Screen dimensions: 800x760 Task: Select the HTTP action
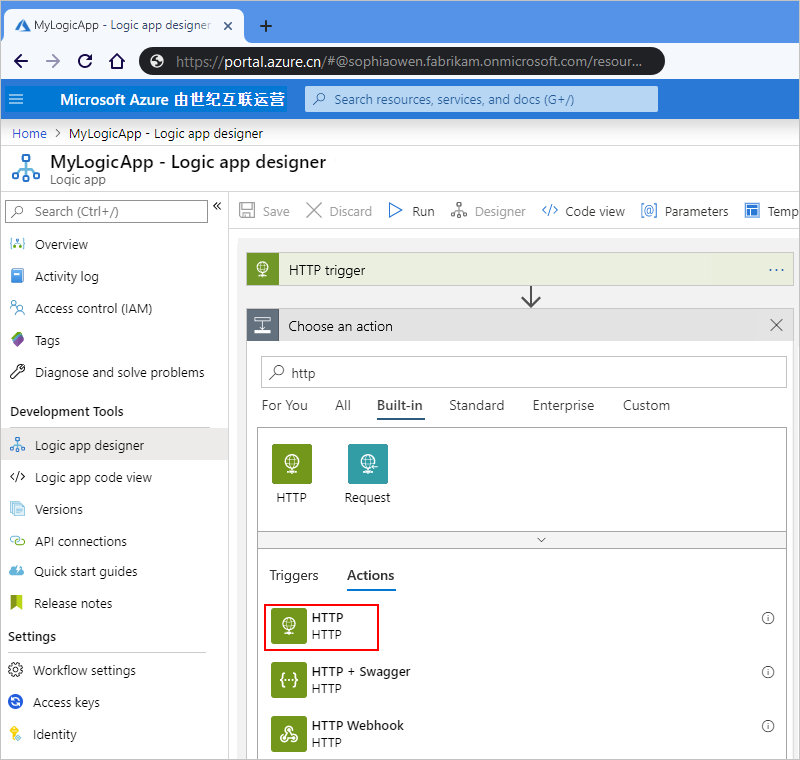(x=321, y=626)
